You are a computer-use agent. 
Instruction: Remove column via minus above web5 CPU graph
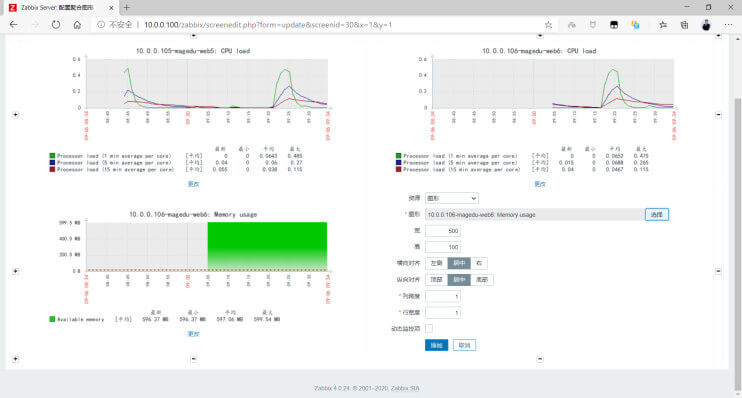pos(194,36)
